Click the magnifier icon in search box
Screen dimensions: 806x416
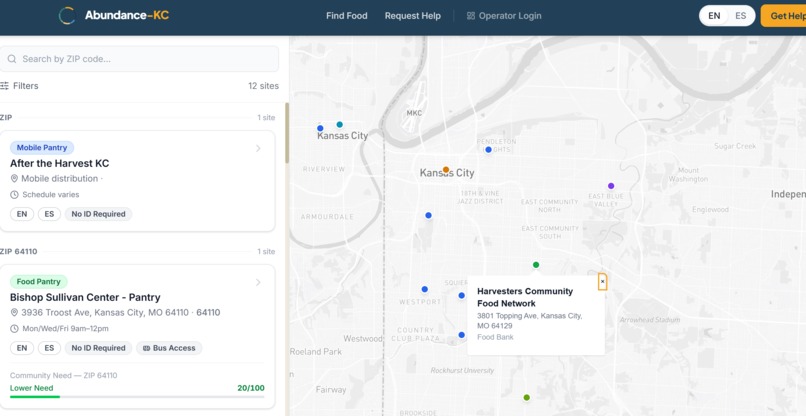(12, 59)
